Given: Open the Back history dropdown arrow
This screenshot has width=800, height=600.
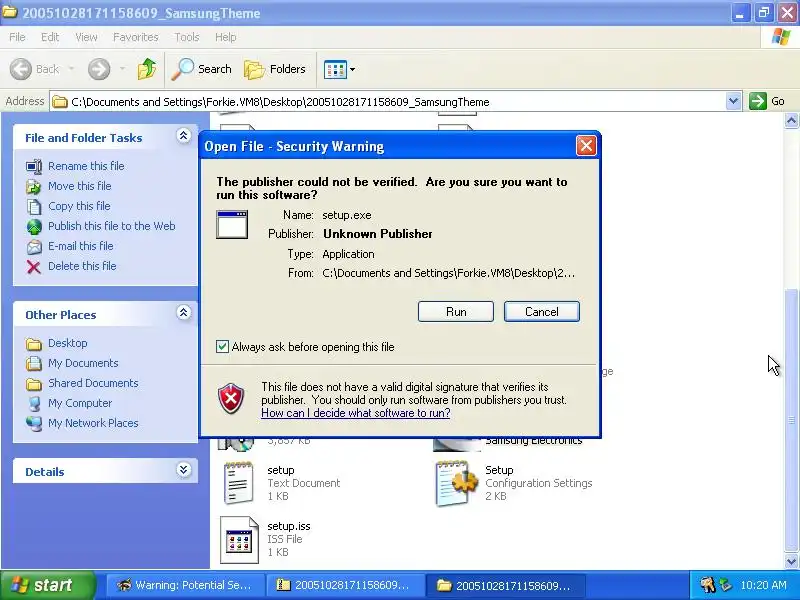Looking at the screenshot, I should click(71, 69).
